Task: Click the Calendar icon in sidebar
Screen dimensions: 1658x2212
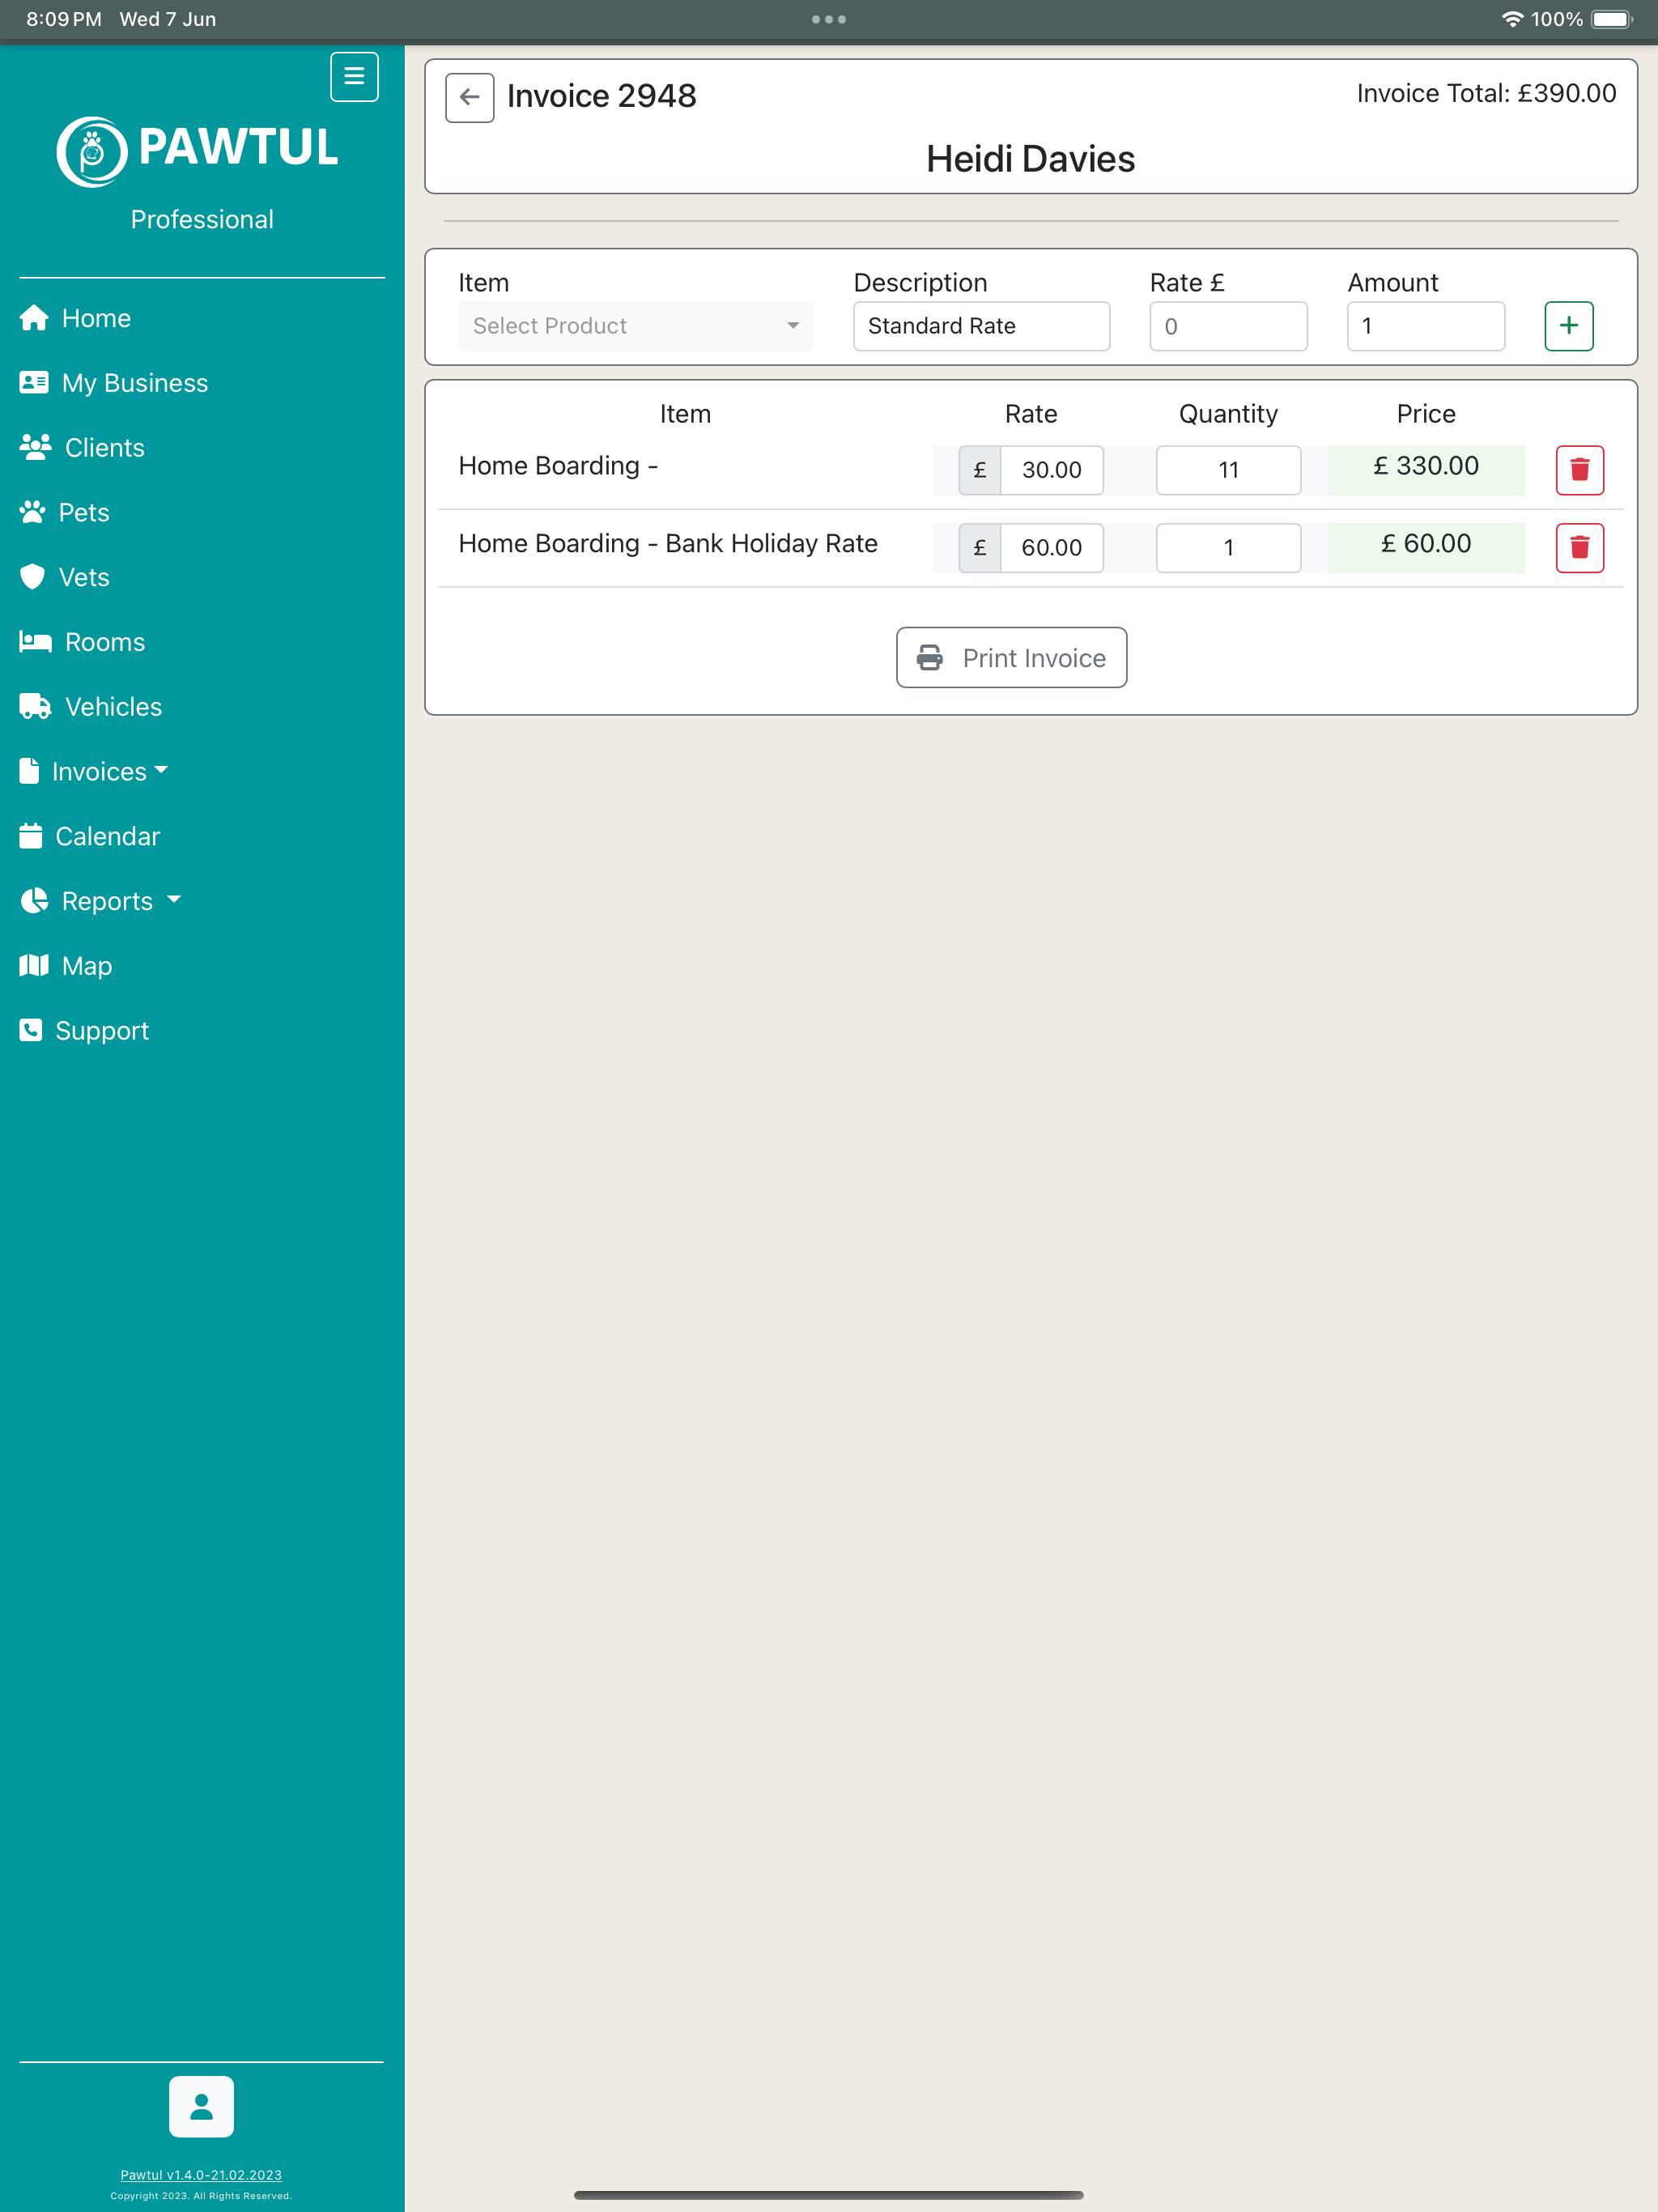Action: click(x=31, y=836)
